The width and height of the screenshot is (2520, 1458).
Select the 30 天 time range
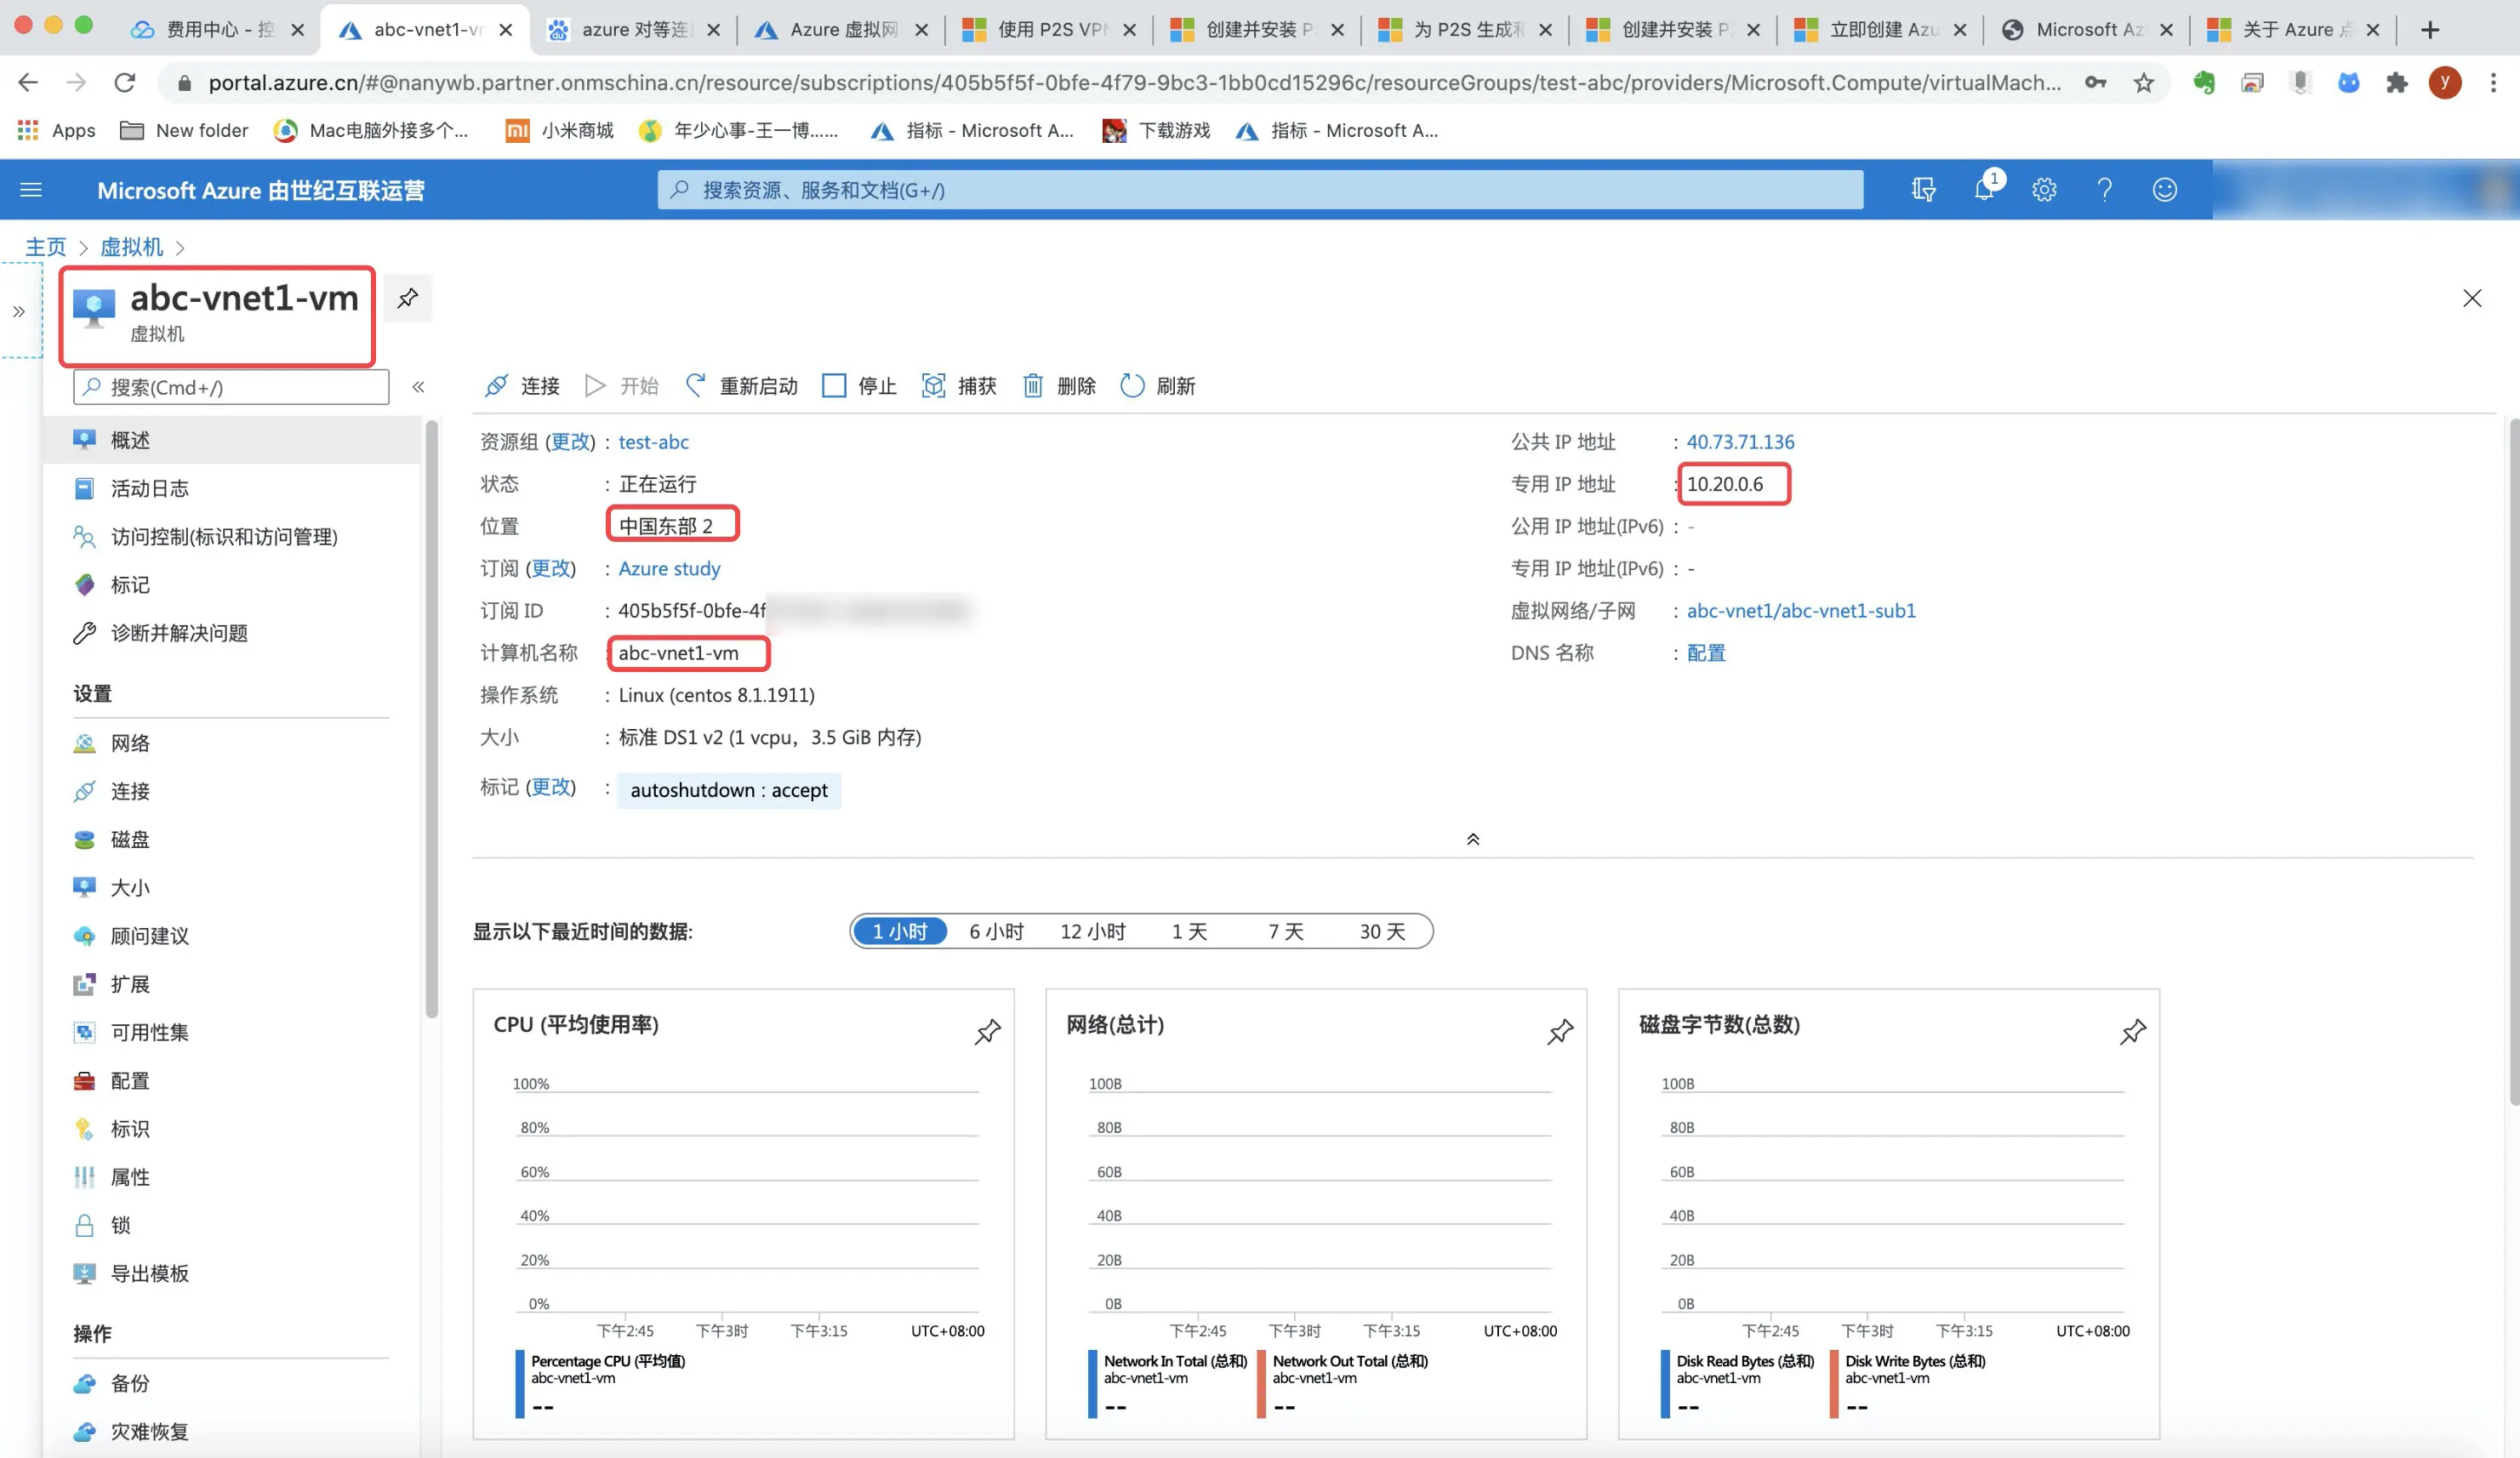pos(1382,931)
